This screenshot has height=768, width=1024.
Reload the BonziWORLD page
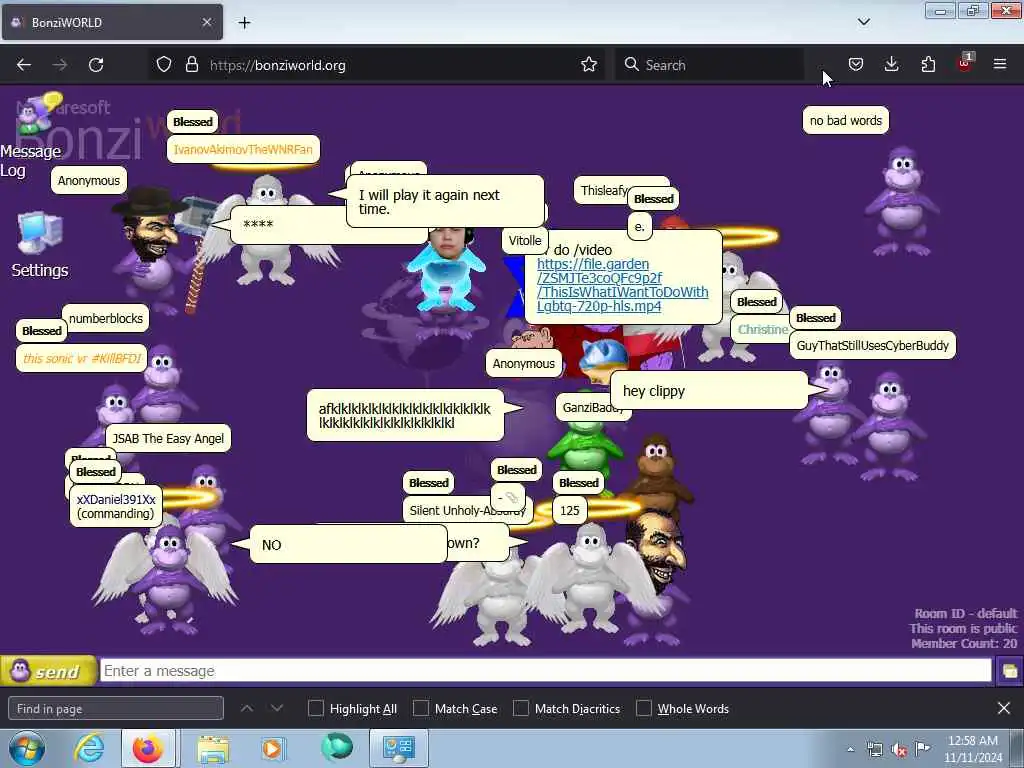[96, 65]
